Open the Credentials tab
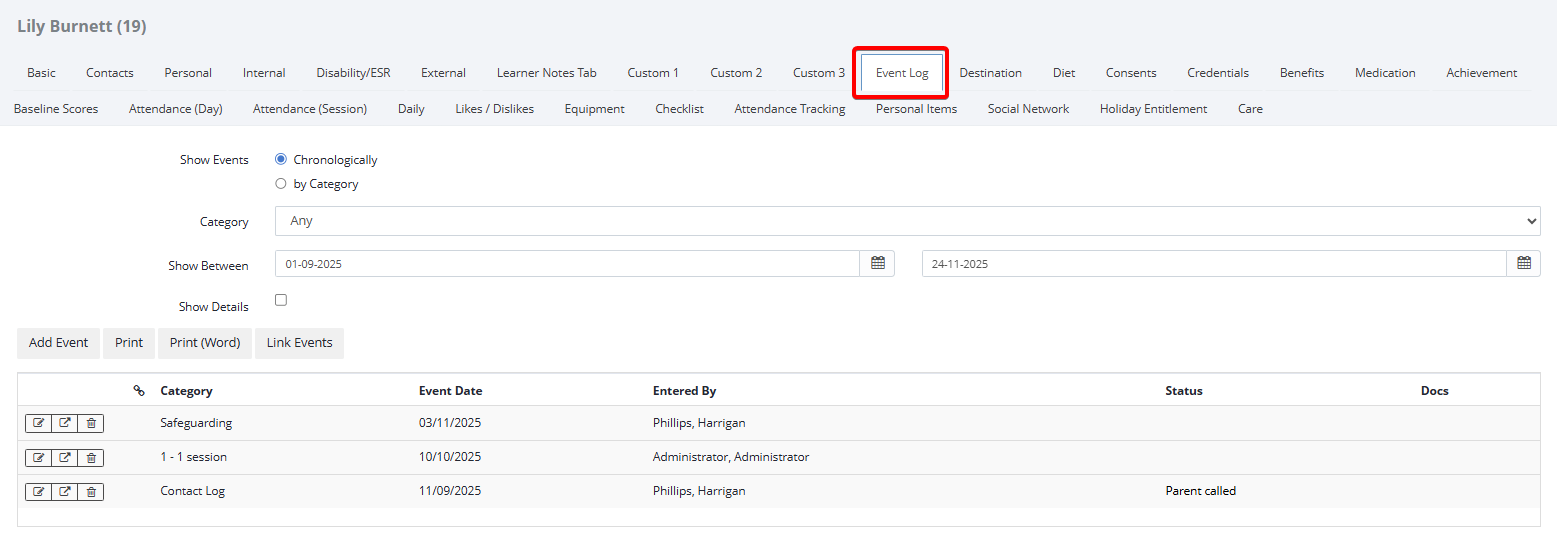1557x551 pixels. [x=1218, y=73]
